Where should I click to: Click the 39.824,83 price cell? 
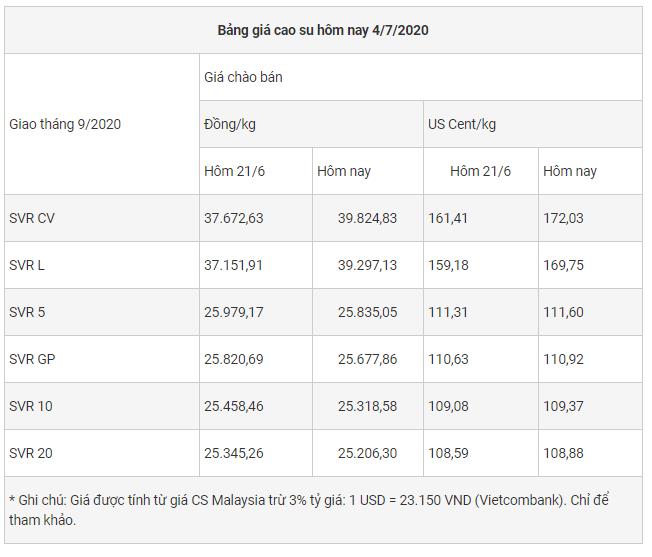(367, 218)
